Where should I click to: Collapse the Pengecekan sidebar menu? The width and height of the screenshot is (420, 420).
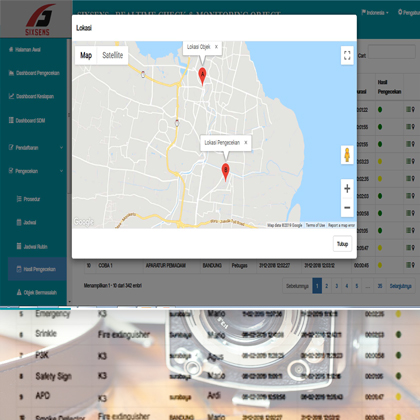(x=36, y=171)
